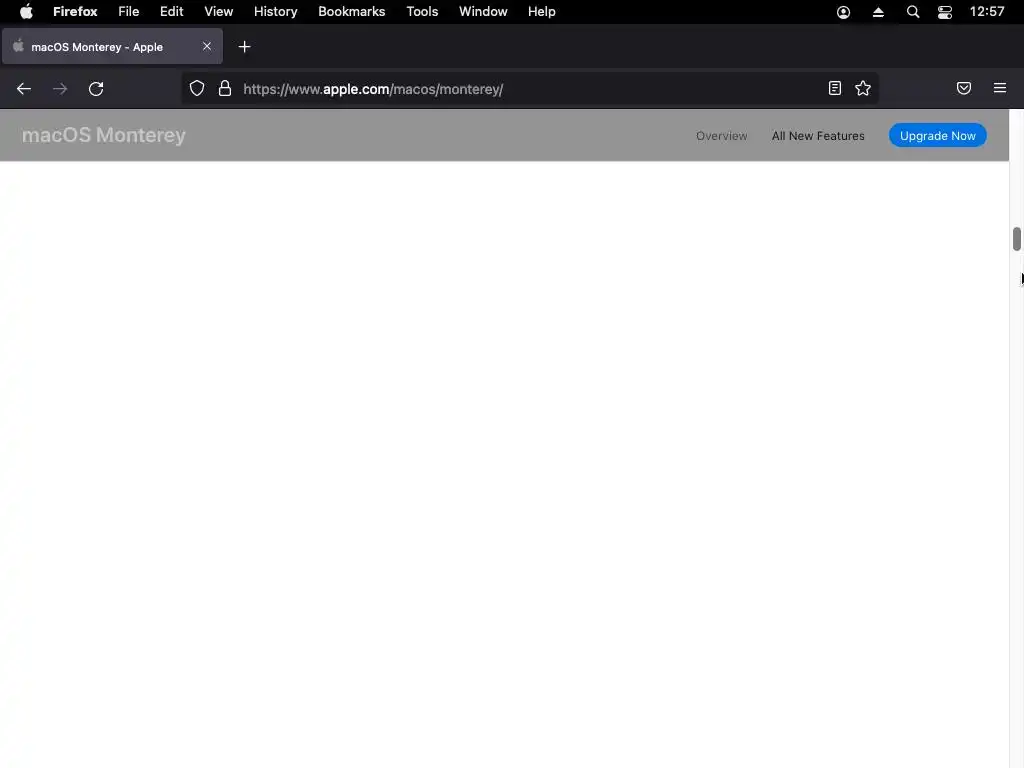Open the Help menu

coord(542,12)
